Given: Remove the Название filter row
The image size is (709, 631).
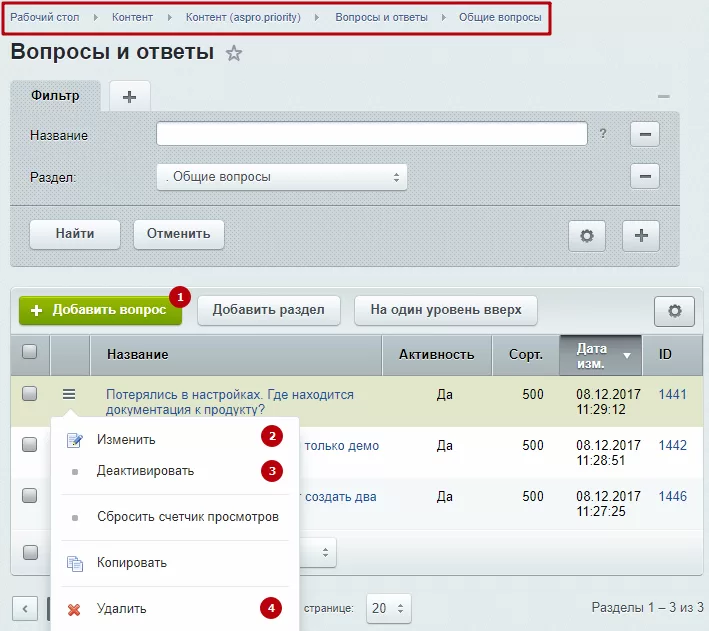Looking at the screenshot, I should [x=645, y=134].
